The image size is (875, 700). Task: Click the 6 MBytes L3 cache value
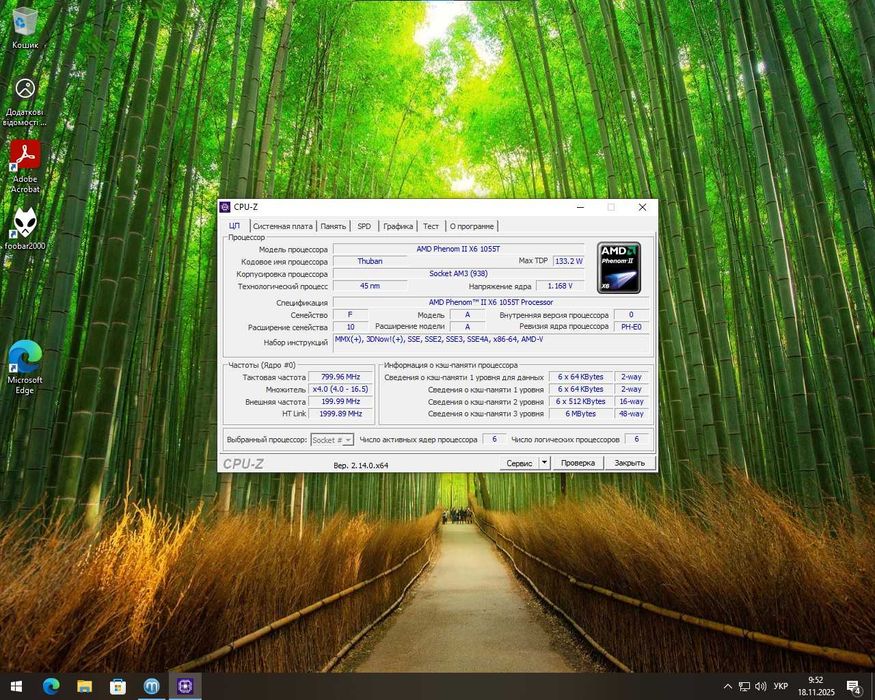(x=580, y=414)
